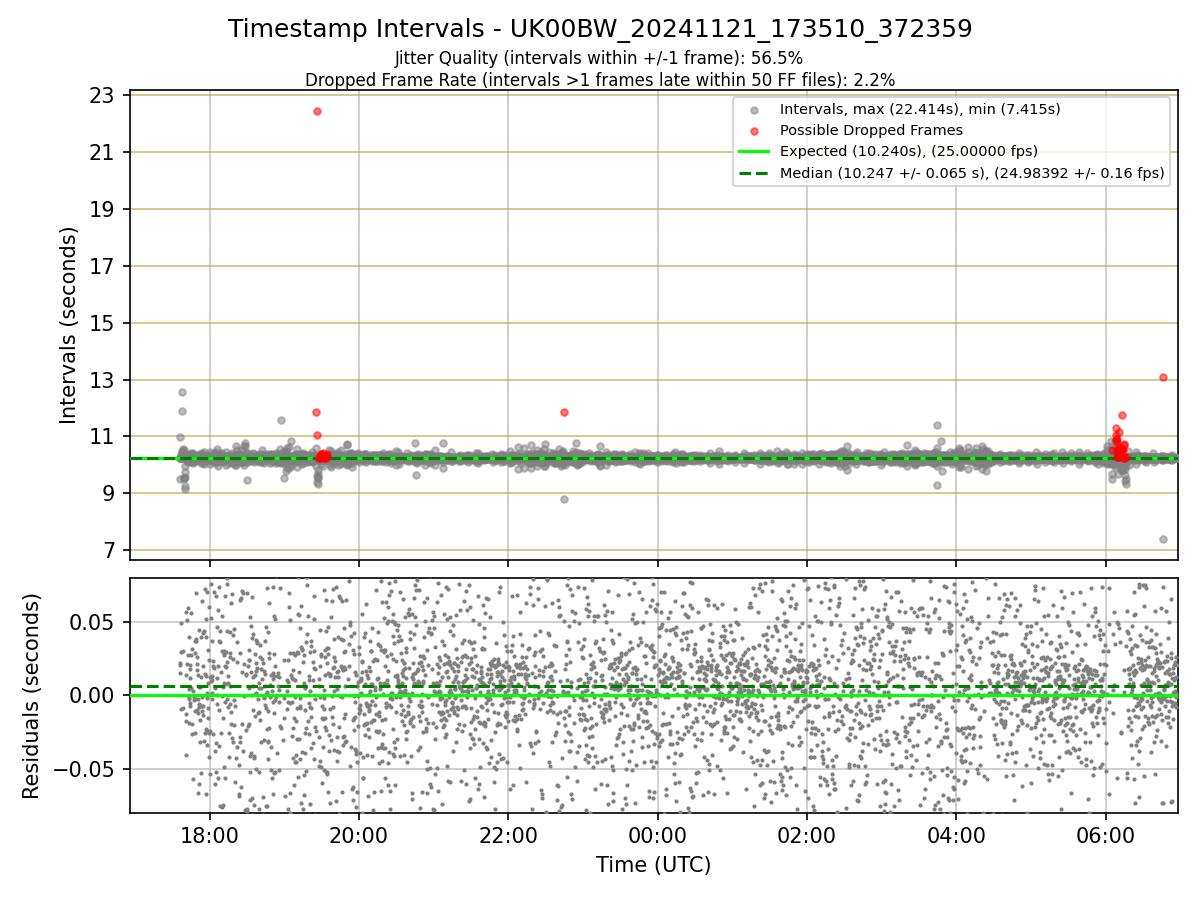Click the '06:00' x-axis tick label
The image size is (1200, 900).
coord(1105,836)
